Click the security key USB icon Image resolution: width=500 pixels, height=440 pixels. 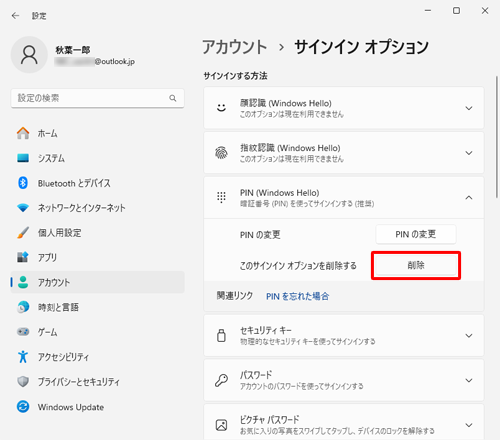tap(221, 335)
